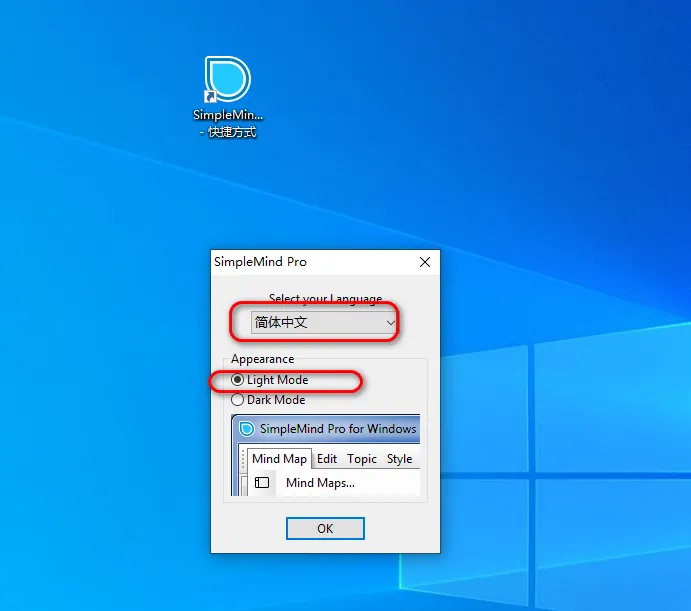Click the OK button in the dialog

tap(325, 528)
